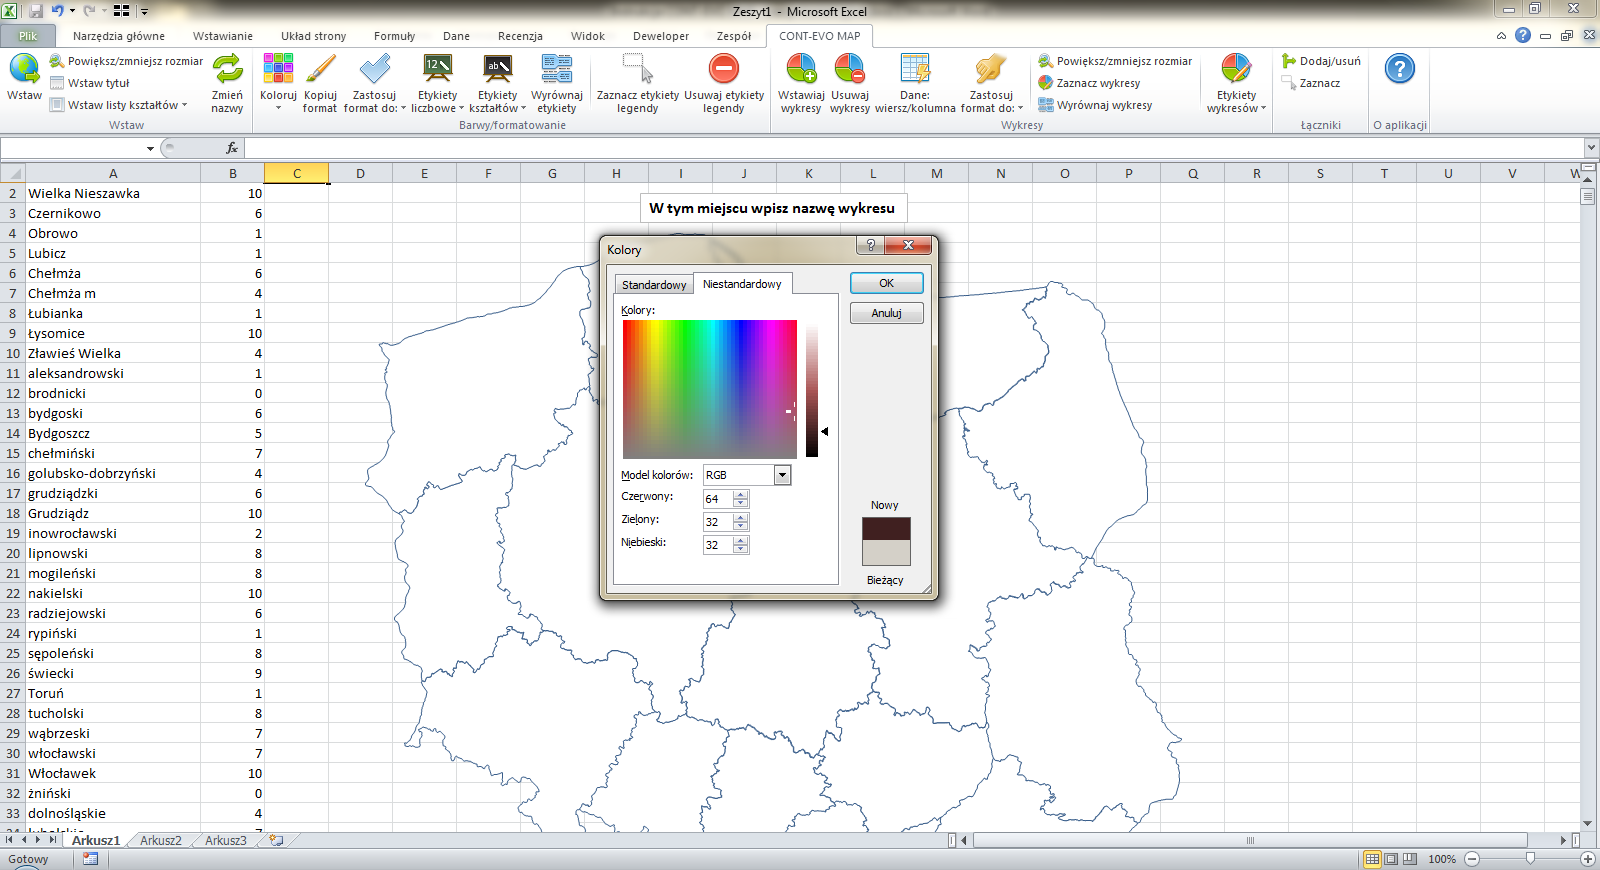Click the Name Box
This screenshot has height=870, width=1600.
72,148
